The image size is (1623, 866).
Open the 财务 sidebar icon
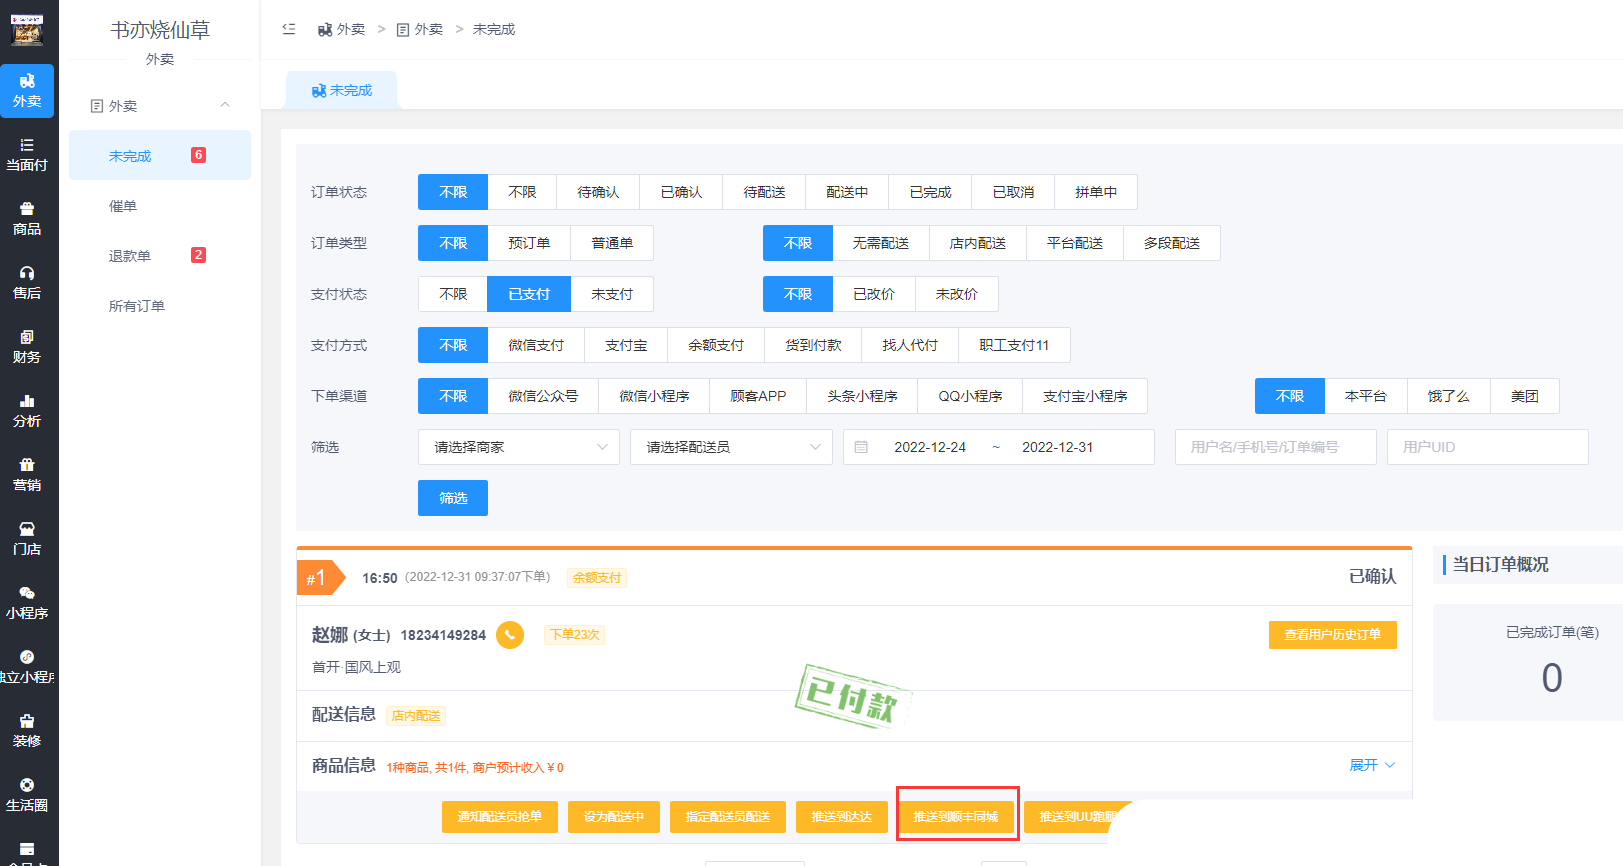click(27, 347)
